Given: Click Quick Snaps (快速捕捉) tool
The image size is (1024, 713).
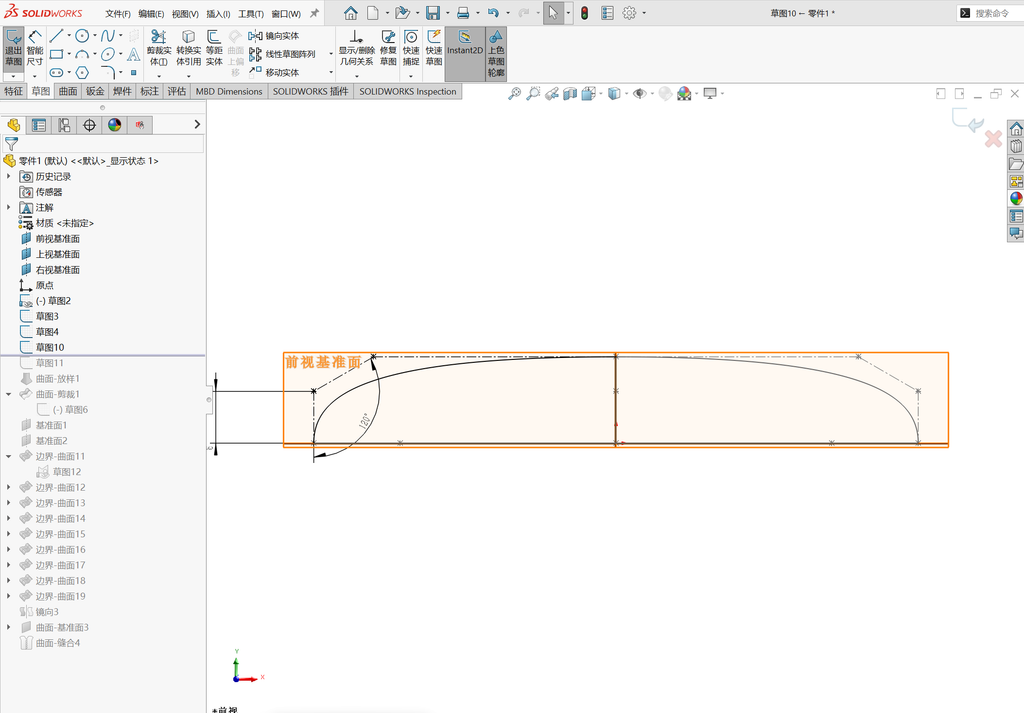Looking at the screenshot, I should point(411,48).
